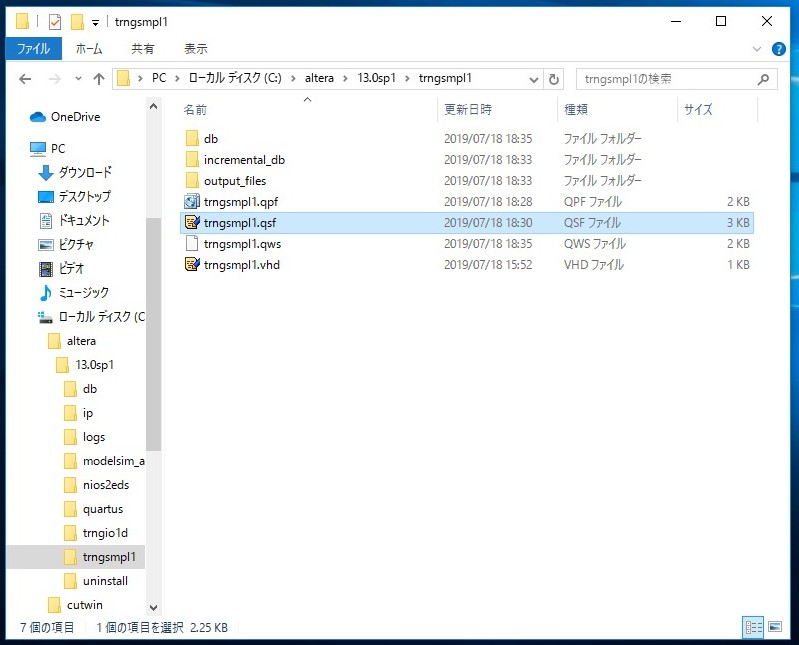Select logs folder in navigation tree

coord(85,437)
